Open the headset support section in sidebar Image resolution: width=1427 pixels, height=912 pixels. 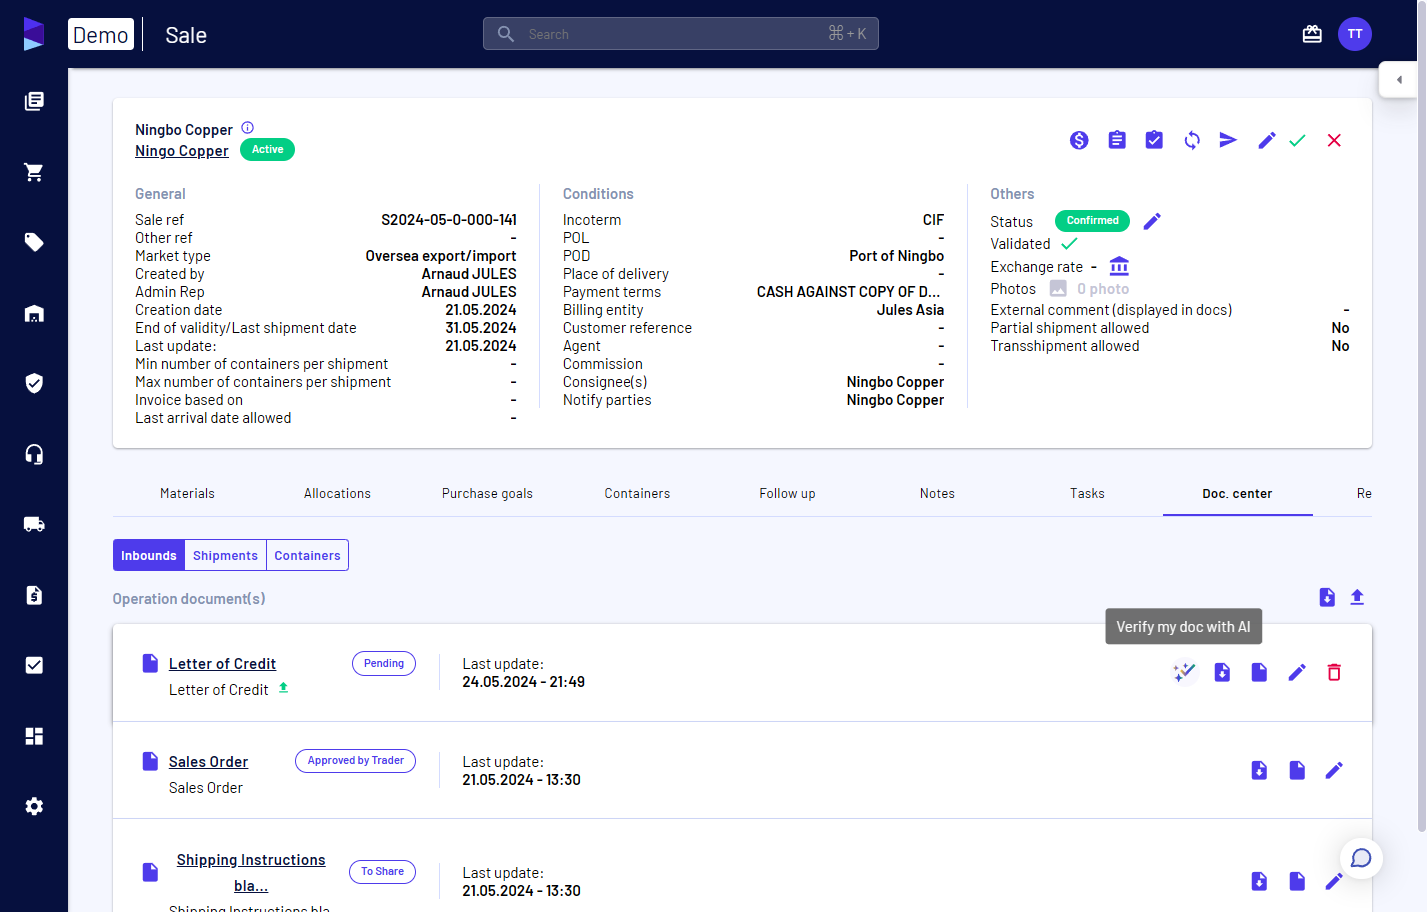click(34, 454)
